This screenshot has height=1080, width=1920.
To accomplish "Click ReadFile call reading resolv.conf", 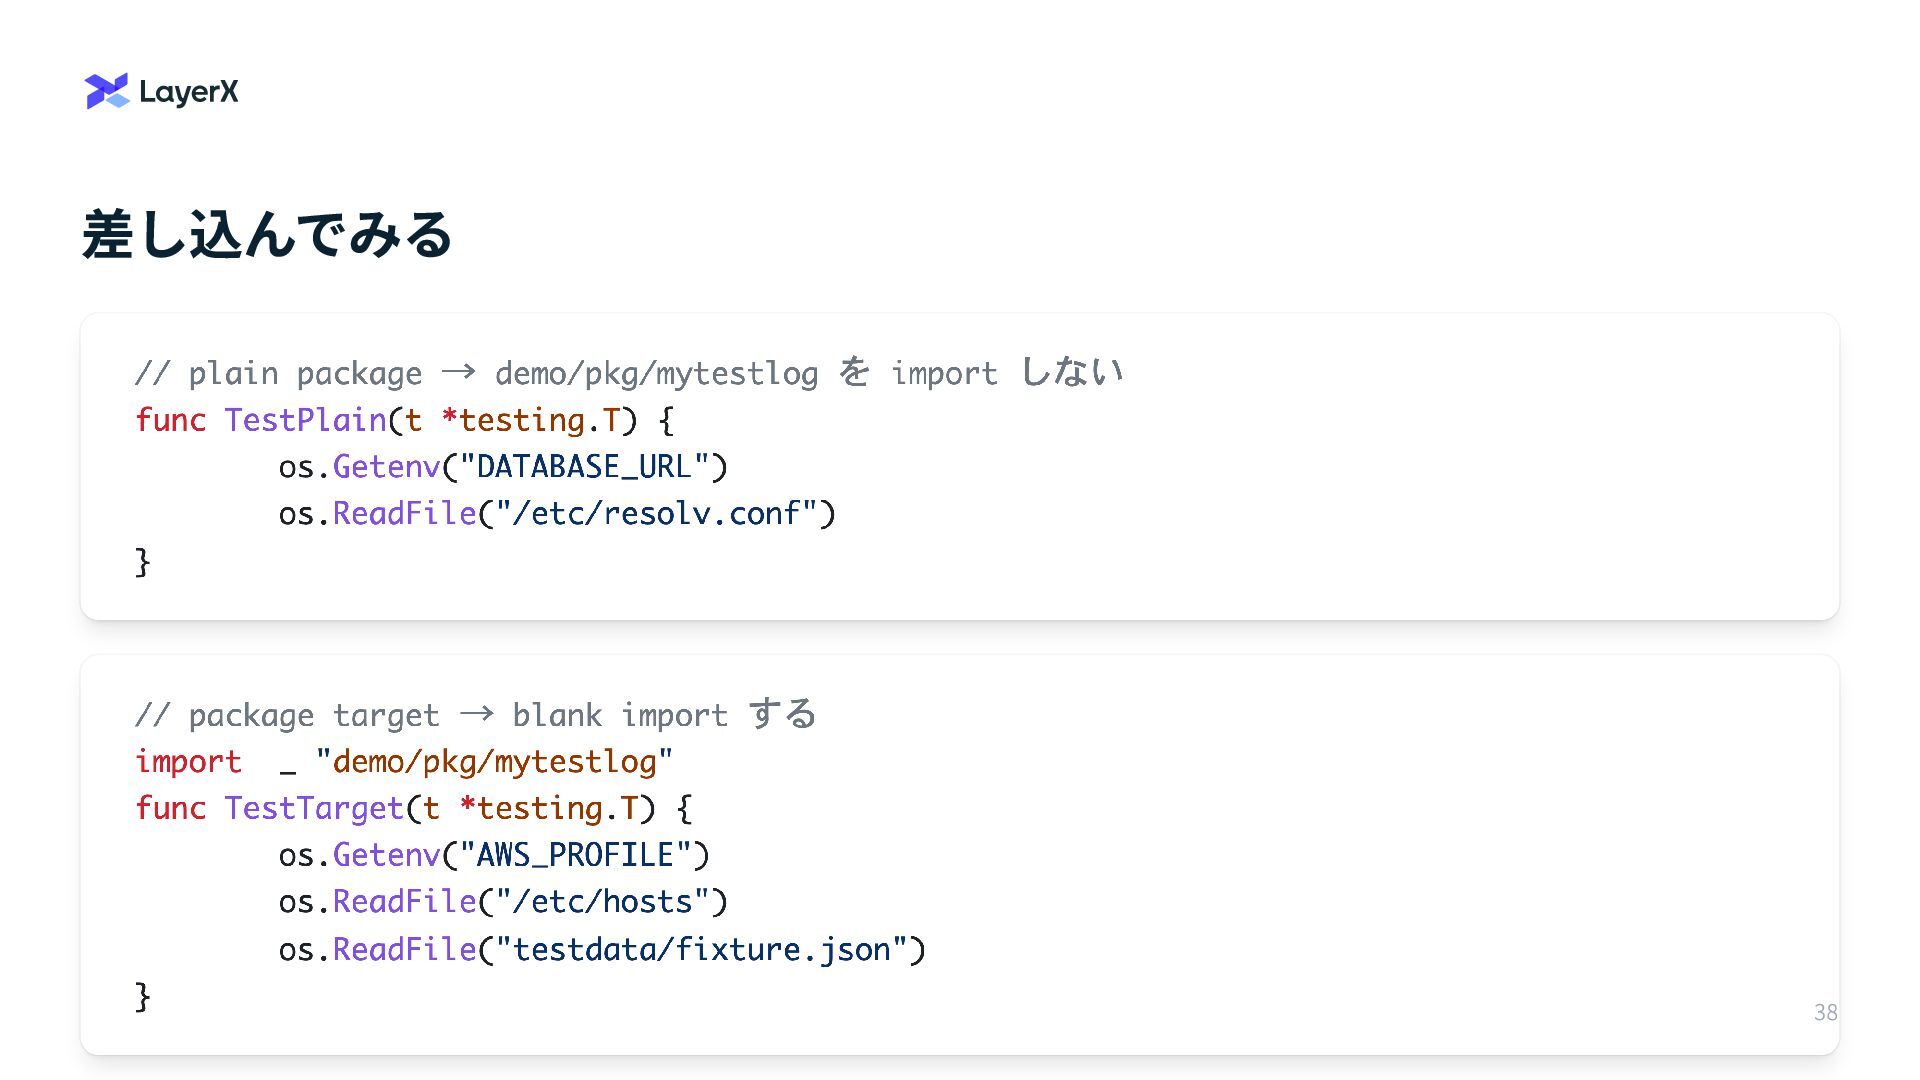I will pos(404,514).
